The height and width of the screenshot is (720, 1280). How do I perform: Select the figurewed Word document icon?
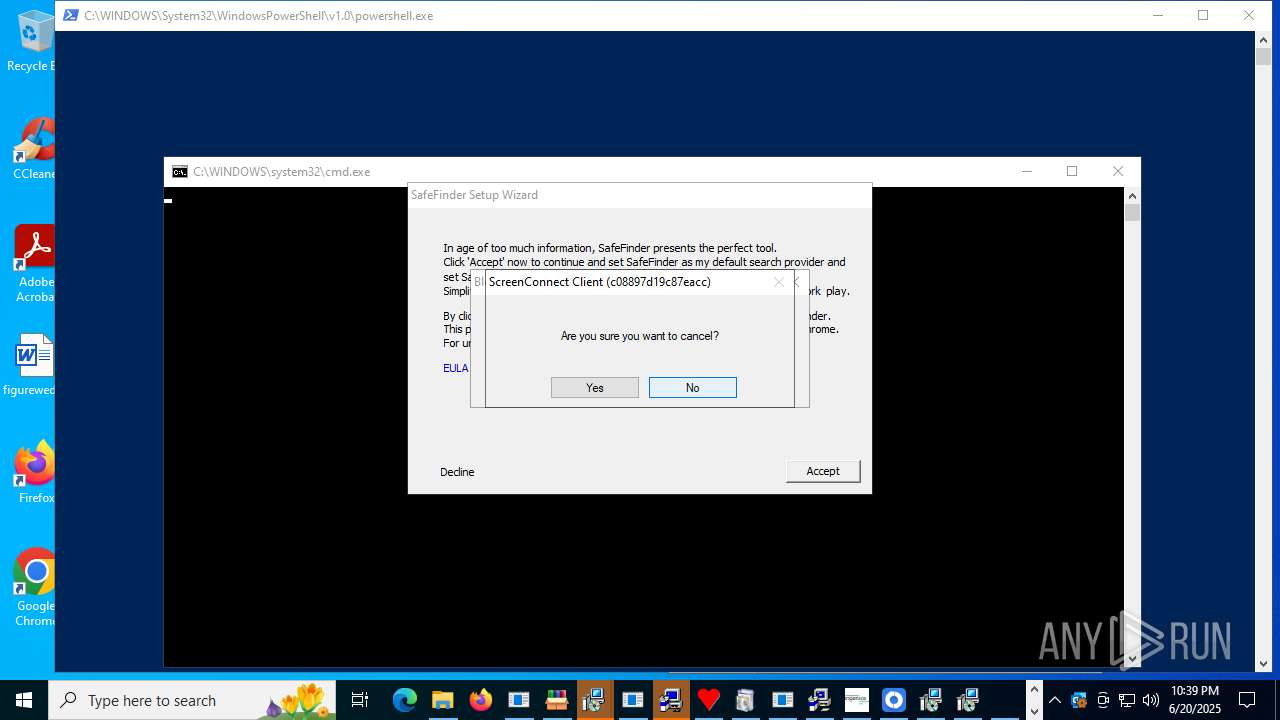(x=32, y=365)
